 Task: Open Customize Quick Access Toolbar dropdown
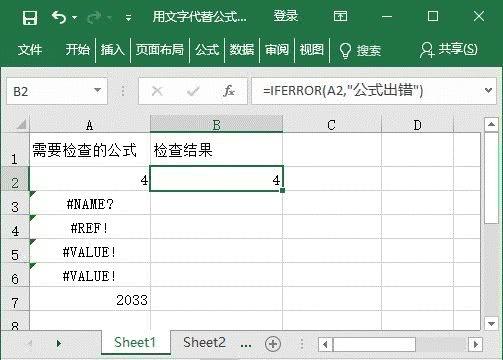[x=128, y=18]
